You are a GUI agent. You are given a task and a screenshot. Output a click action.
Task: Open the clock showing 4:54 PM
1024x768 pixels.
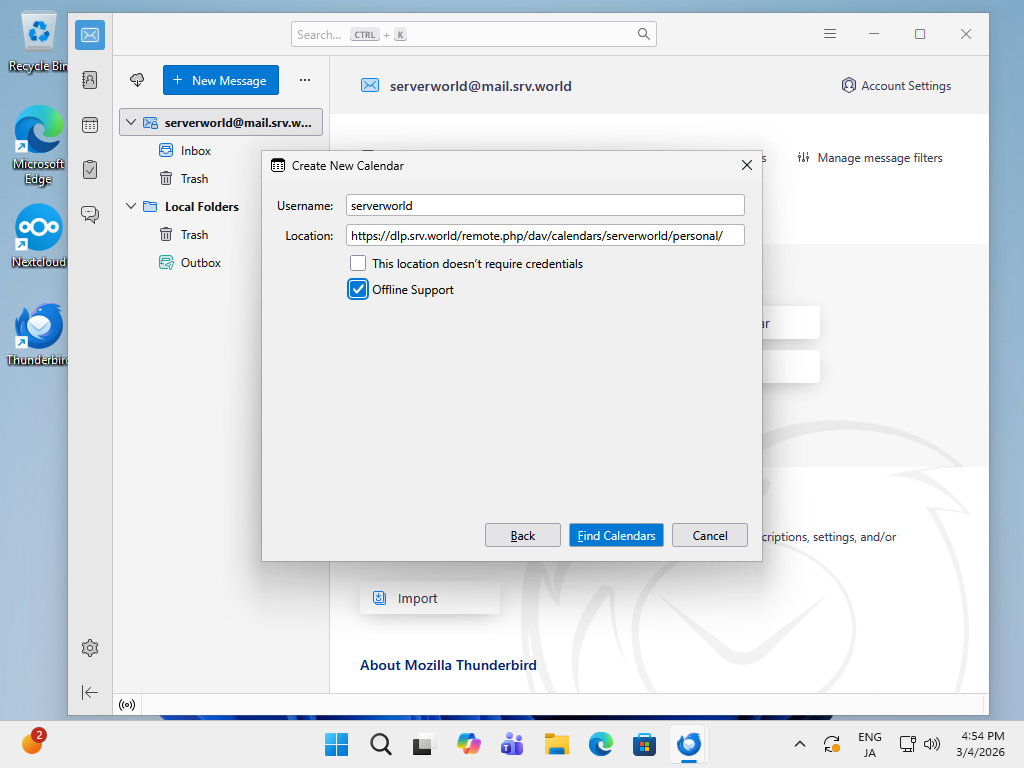pyautogui.click(x=980, y=744)
